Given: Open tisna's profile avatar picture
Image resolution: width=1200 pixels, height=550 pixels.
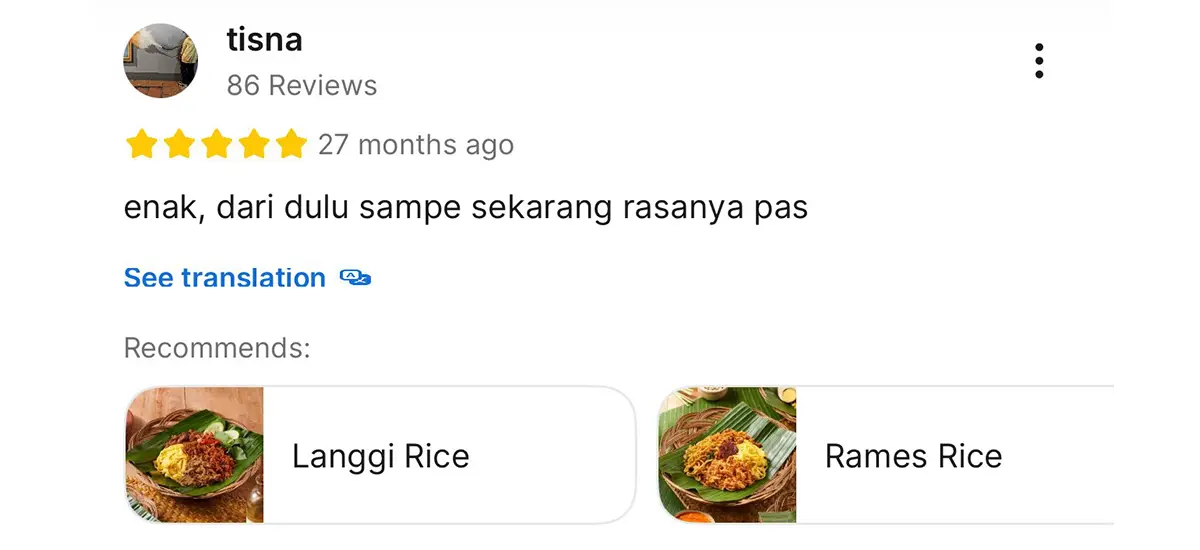Looking at the screenshot, I should (160, 61).
